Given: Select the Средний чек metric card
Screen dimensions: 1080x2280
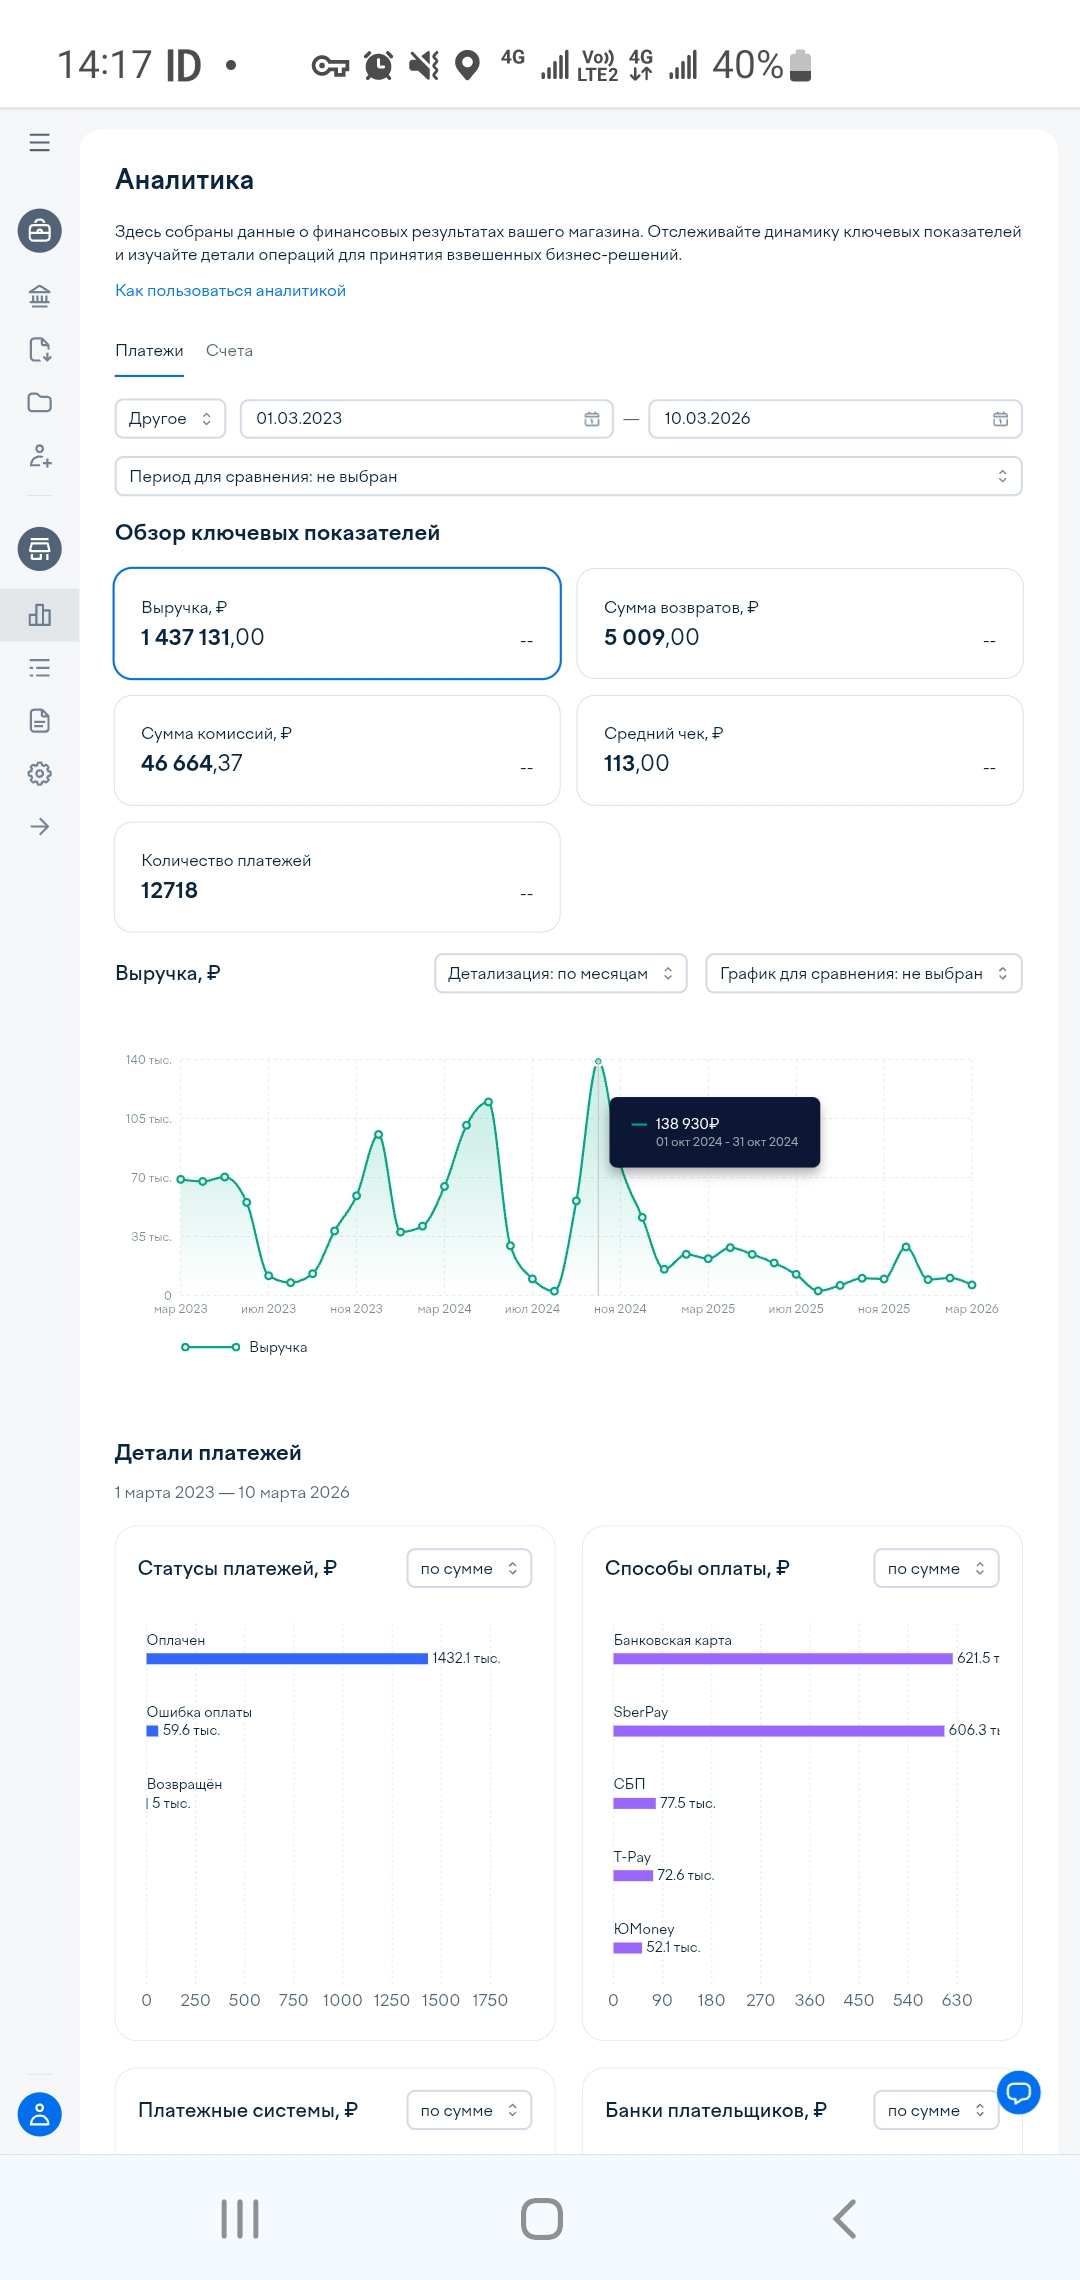Looking at the screenshot, I should point(800,750).
